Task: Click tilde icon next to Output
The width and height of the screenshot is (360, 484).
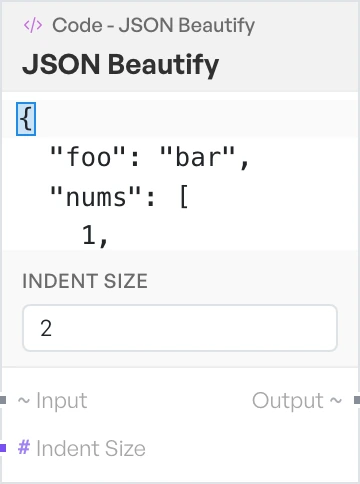Action: pos(336,400)
